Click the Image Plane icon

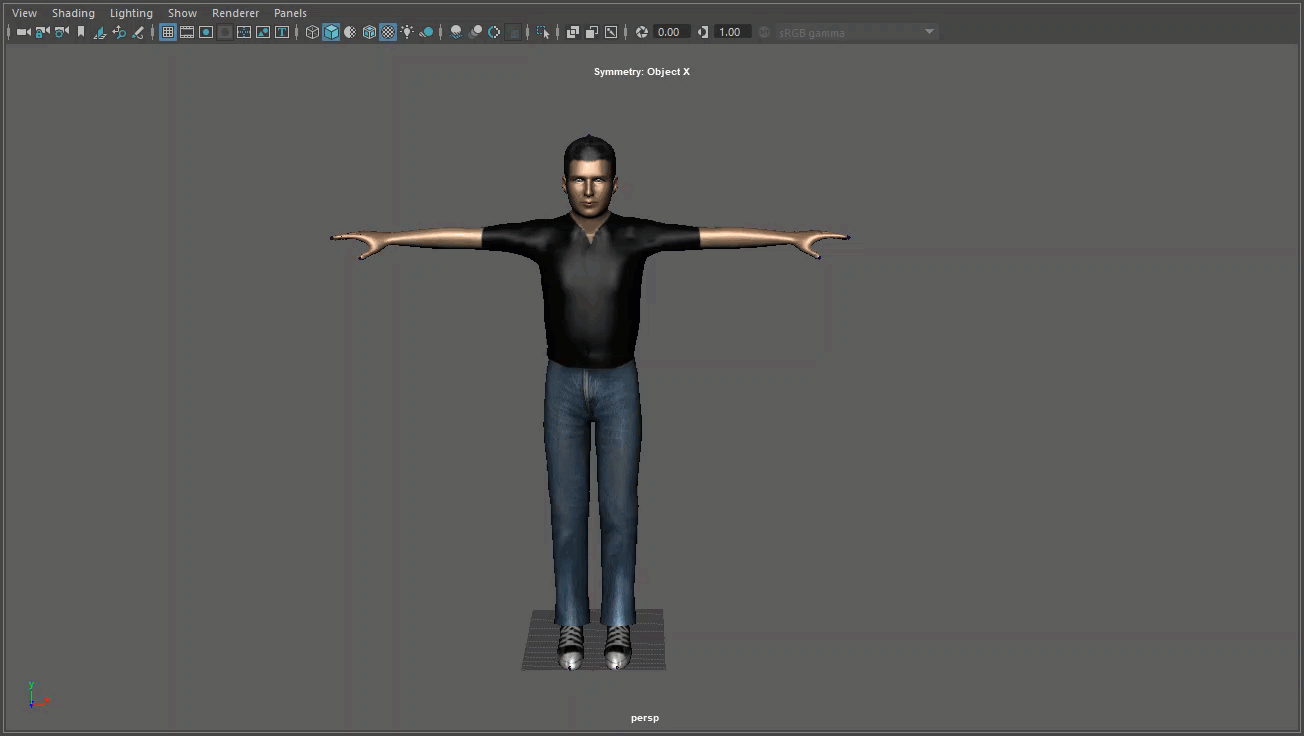click(100, 32)
